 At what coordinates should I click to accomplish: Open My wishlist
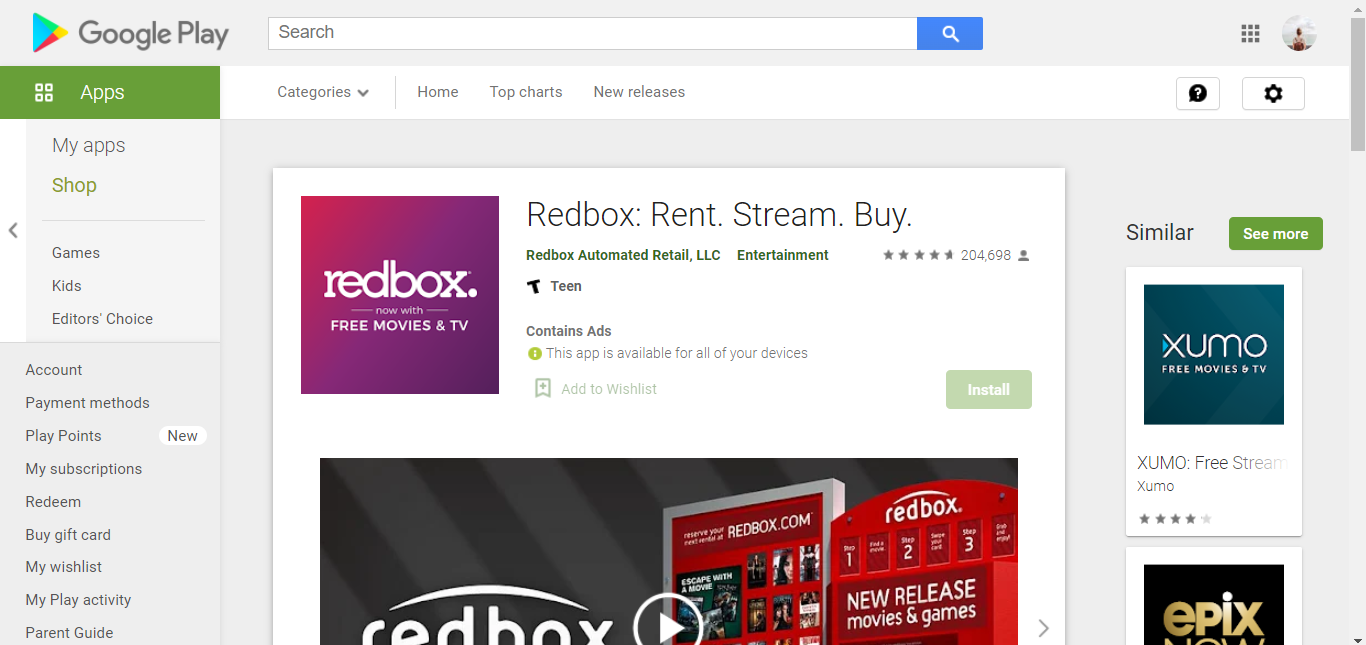(x=64, y=567)
